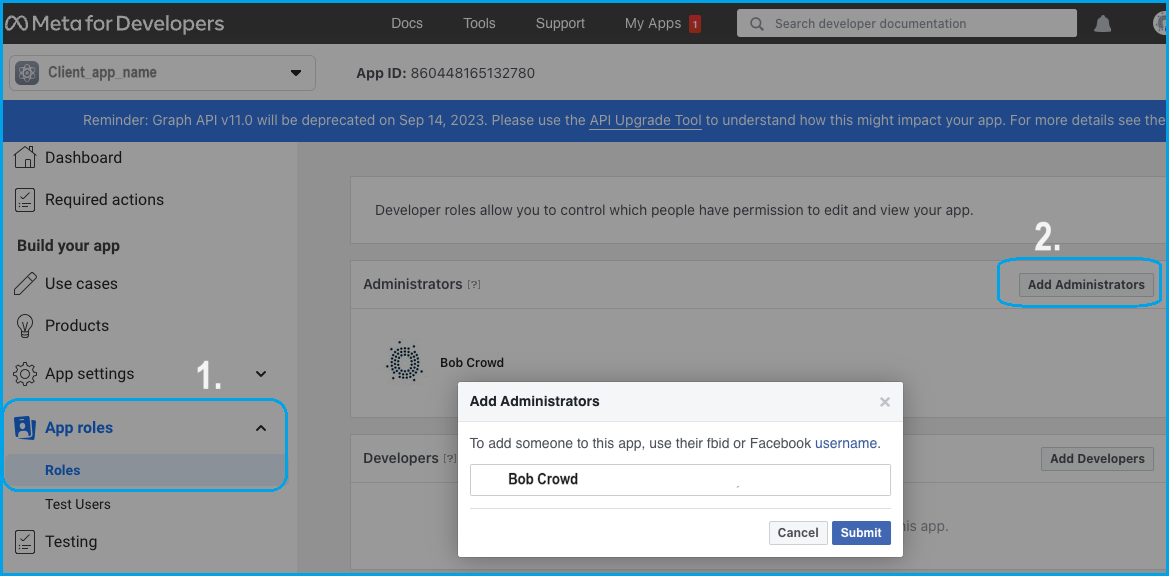Open Testing in the sidebar
1171x579 pixels.
71,542
